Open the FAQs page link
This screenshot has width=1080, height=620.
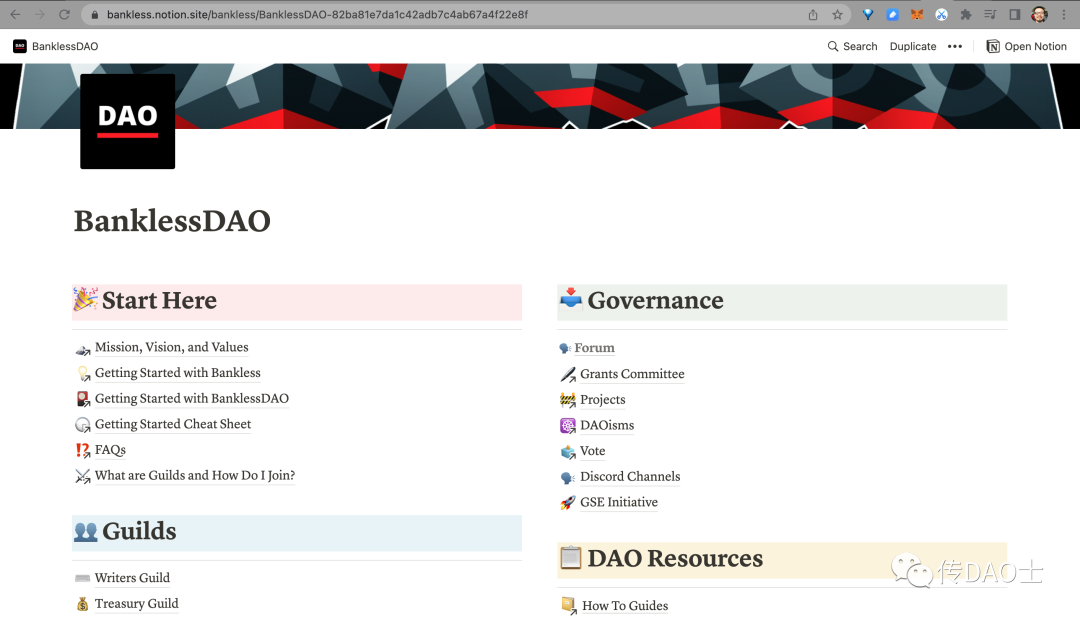click(110, 450)
